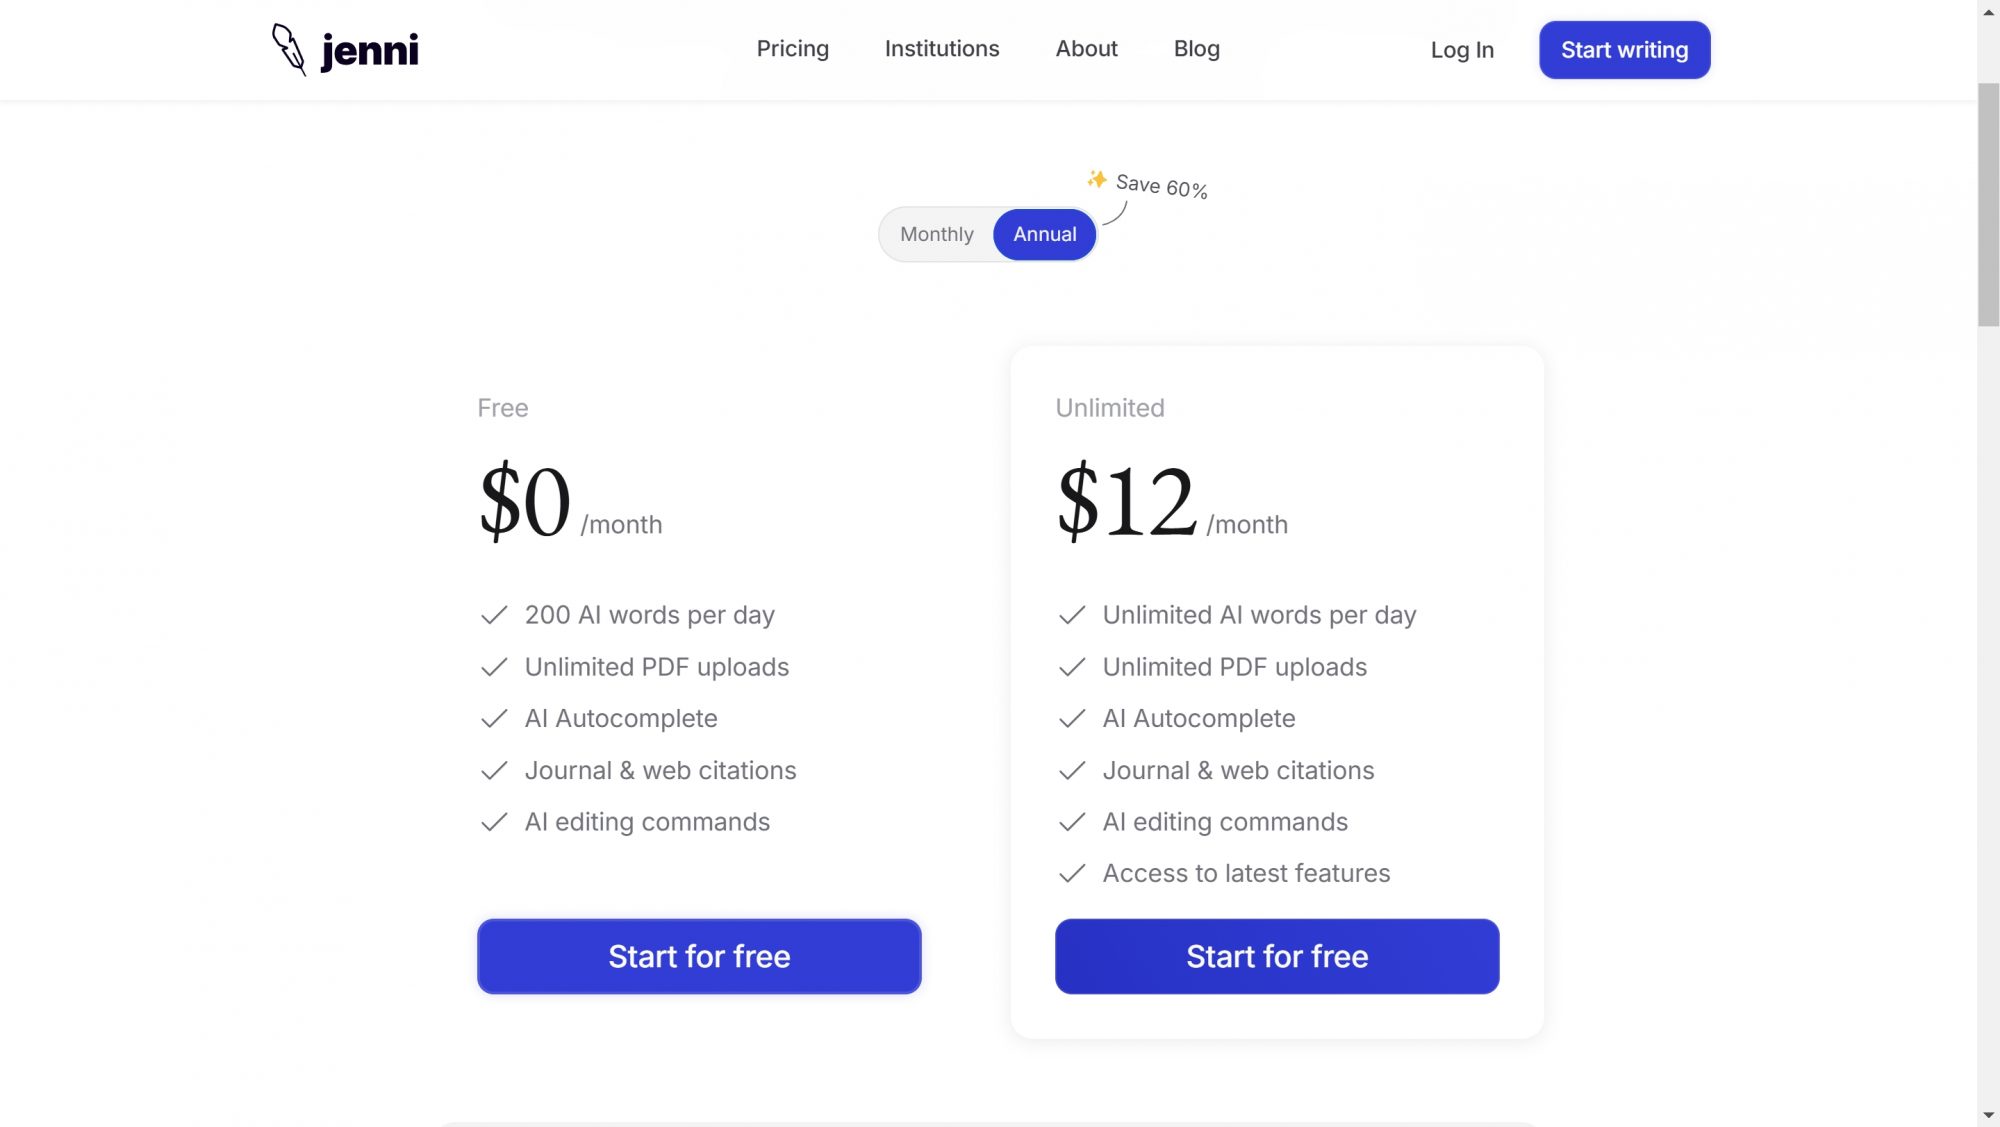Click the scrollbar down arrow
2000x1127 pixels.
click(1988, 1115)
